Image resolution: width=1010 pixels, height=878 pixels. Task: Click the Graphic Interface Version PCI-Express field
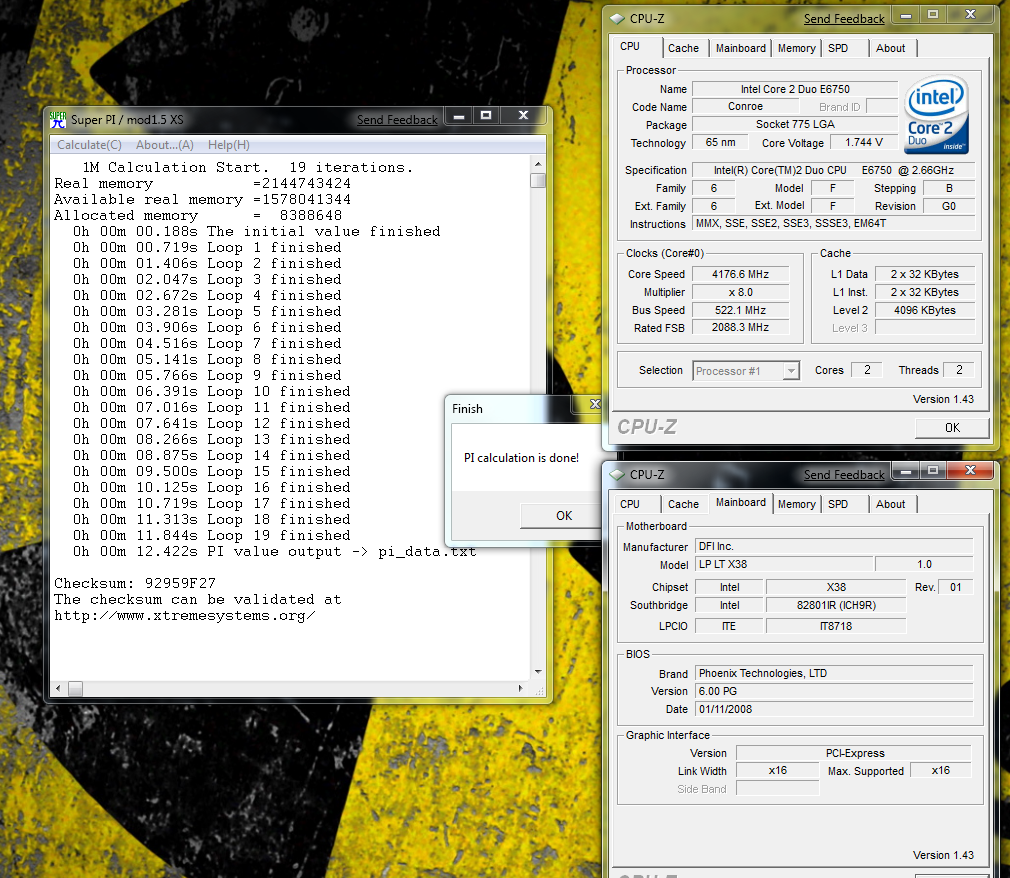click(855, 753)
